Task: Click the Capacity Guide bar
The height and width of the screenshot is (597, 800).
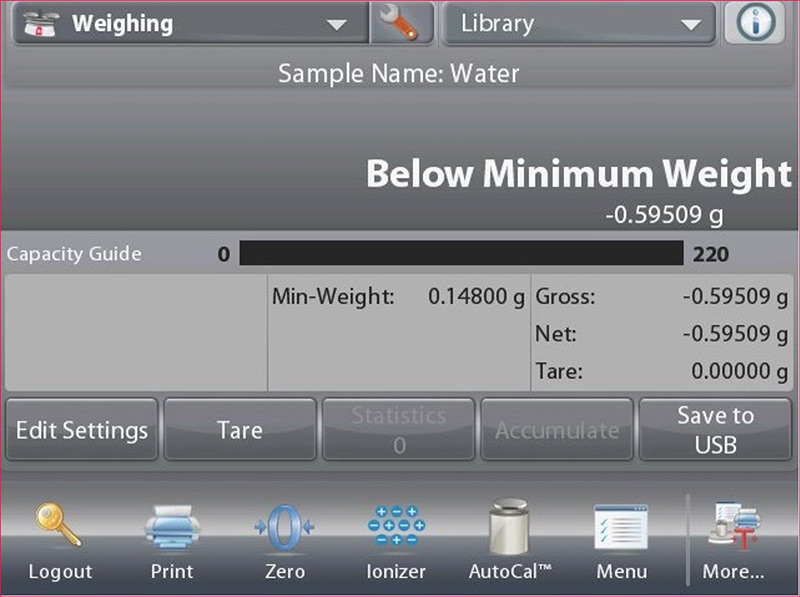Action: click(461, 254)
